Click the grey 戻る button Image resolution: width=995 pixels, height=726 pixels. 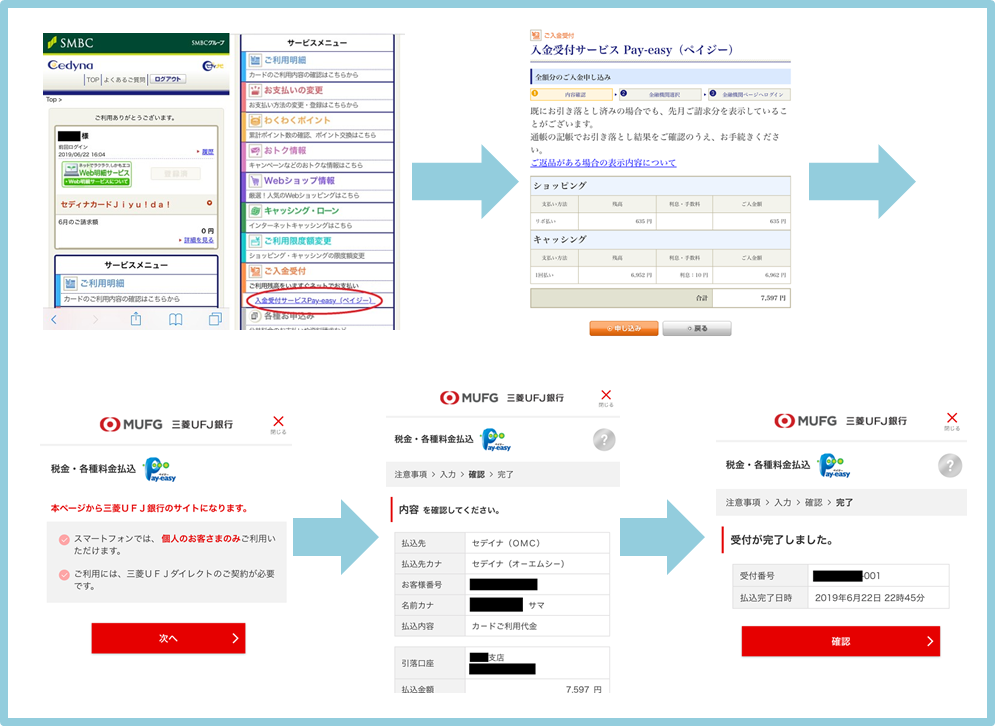[x=697, y=328]
